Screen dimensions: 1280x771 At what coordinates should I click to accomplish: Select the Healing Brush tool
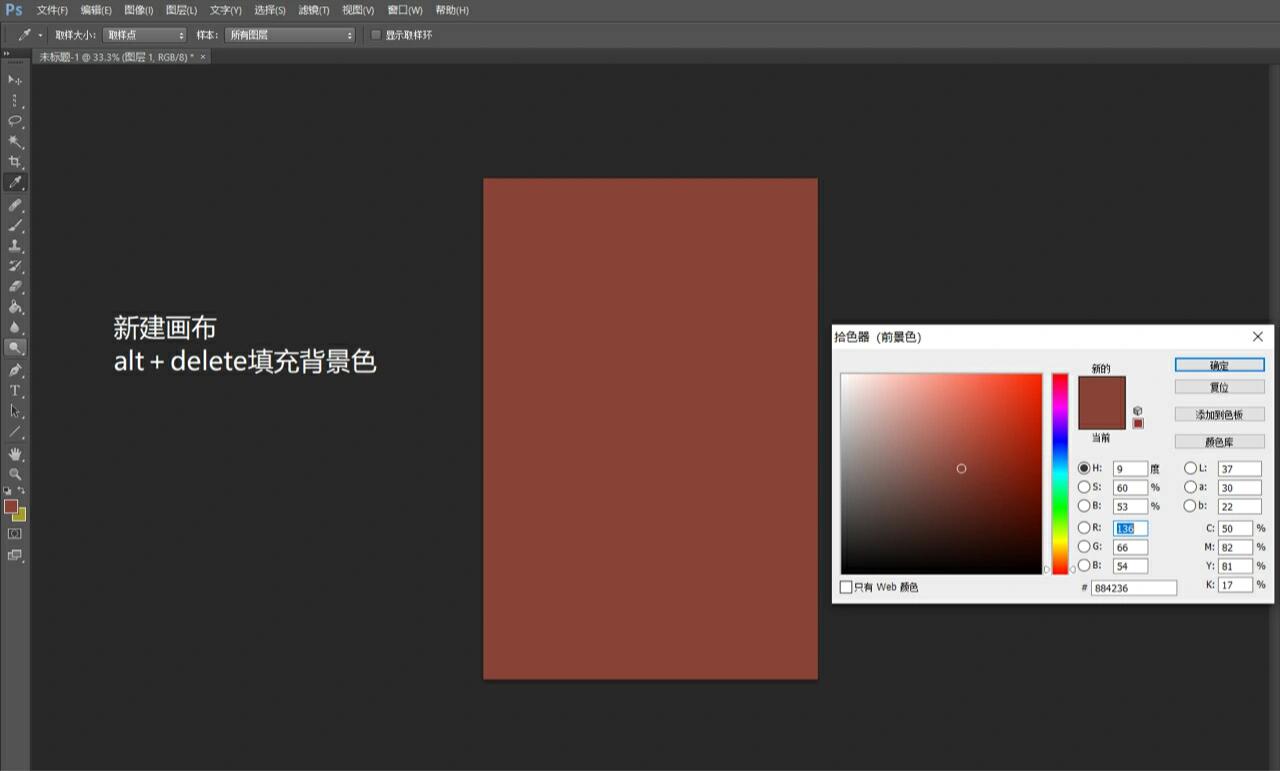pos(15,205)
